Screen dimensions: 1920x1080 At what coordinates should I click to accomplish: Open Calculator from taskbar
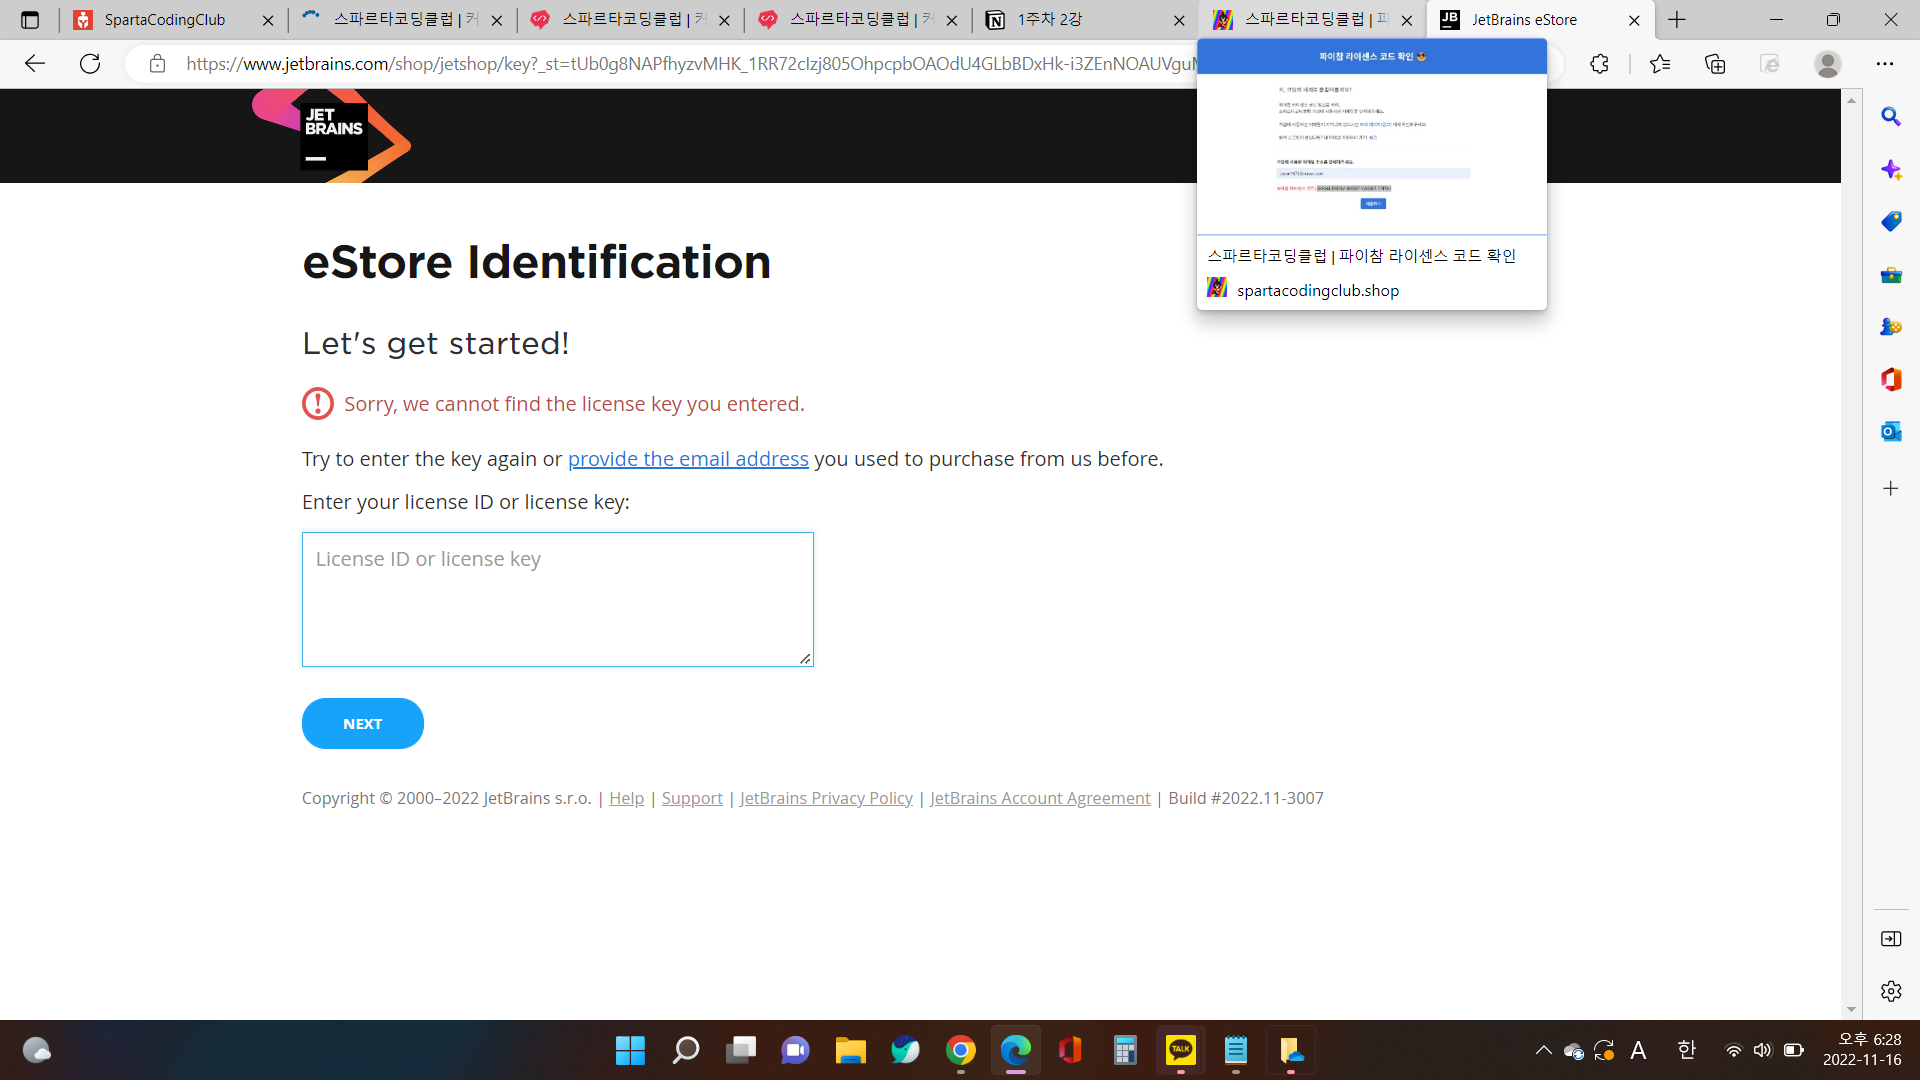[x=1126, y=1050]
